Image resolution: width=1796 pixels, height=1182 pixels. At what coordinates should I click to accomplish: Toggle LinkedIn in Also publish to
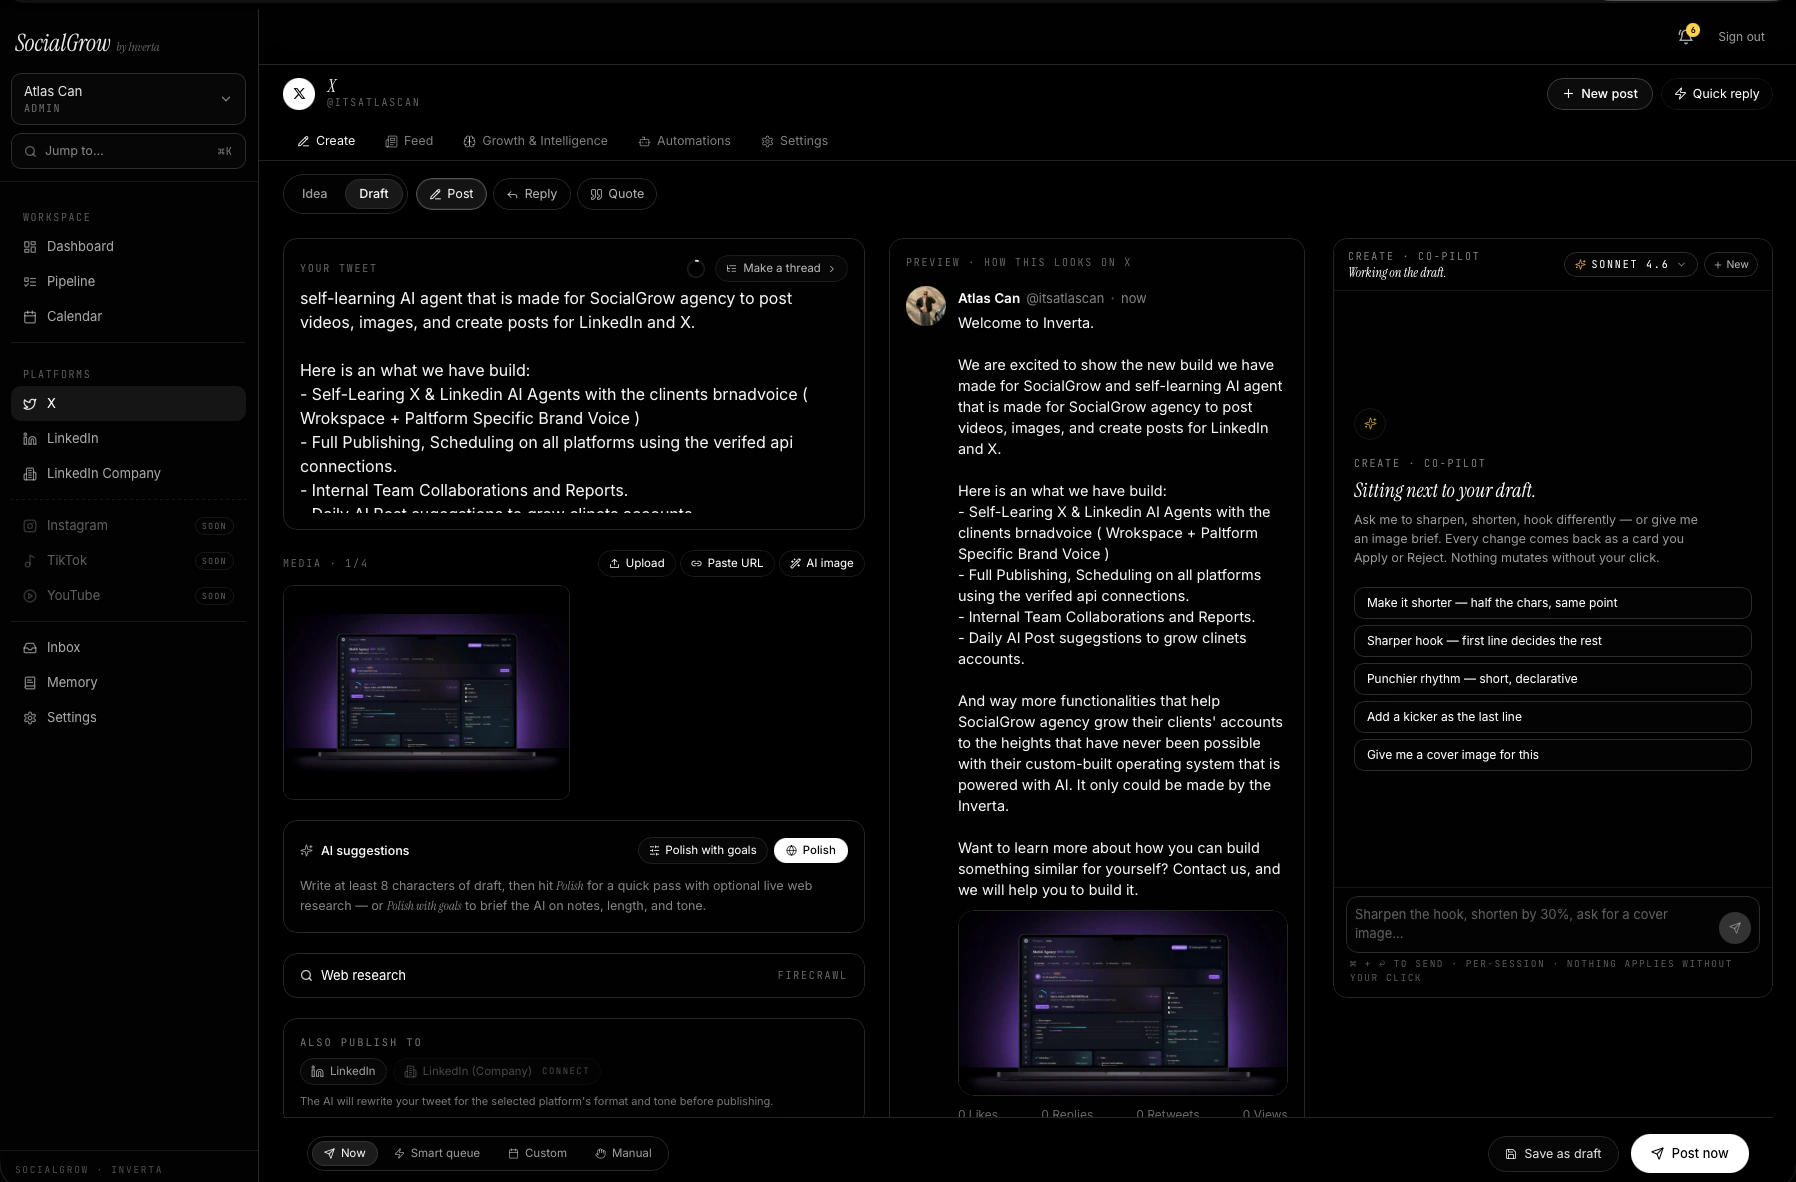pos(344,1071)
